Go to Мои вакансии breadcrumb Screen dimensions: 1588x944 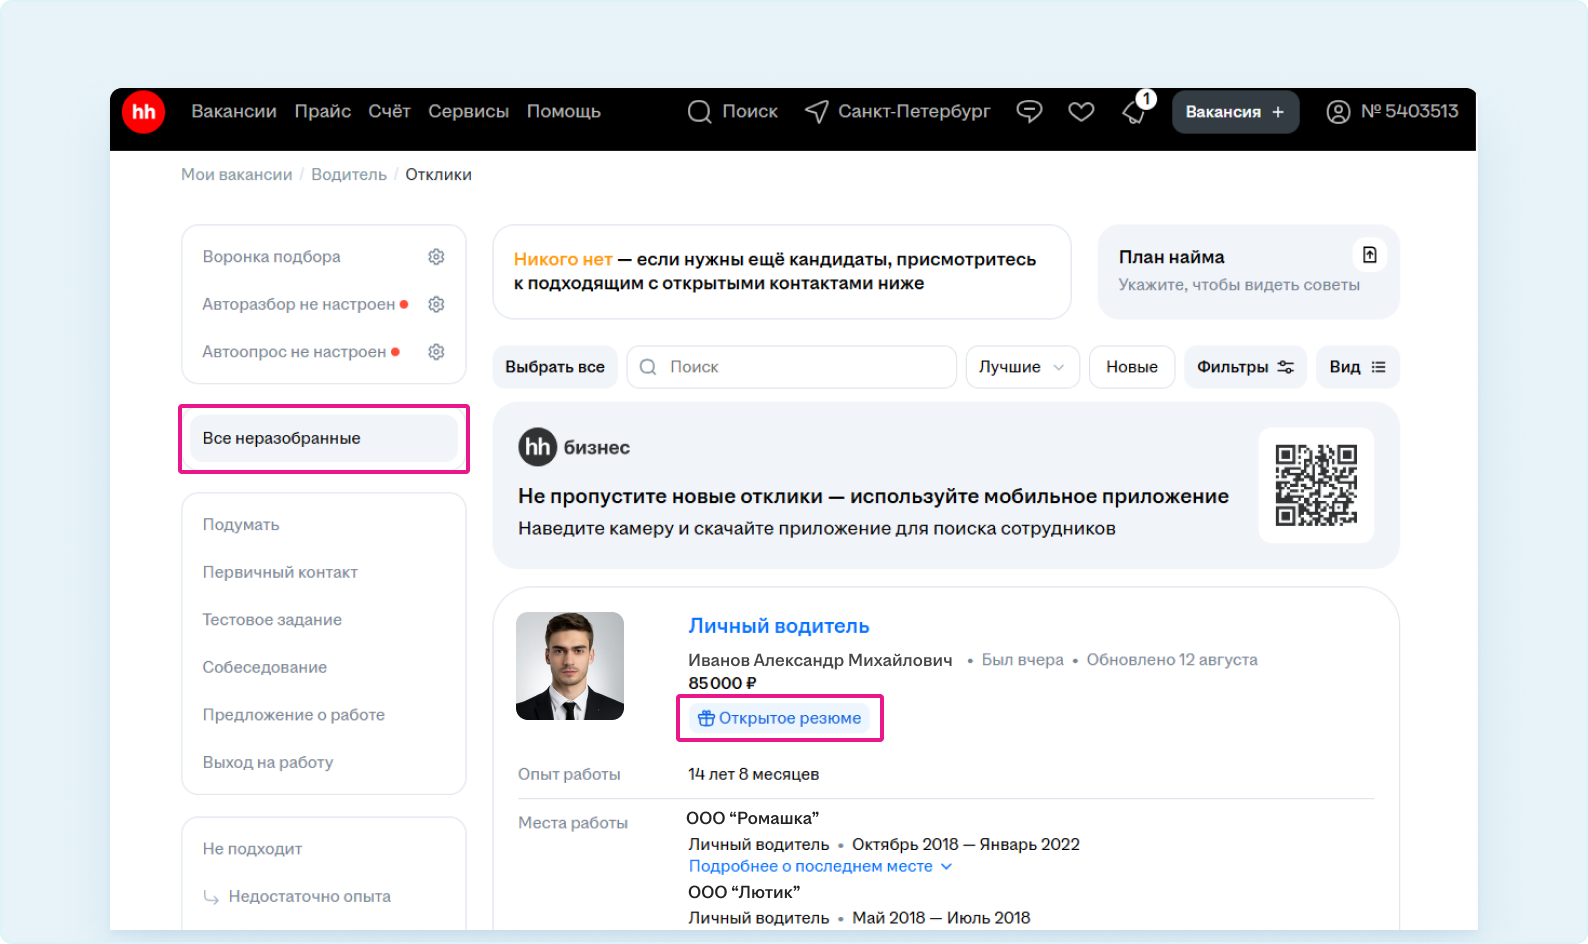(237, 174)
